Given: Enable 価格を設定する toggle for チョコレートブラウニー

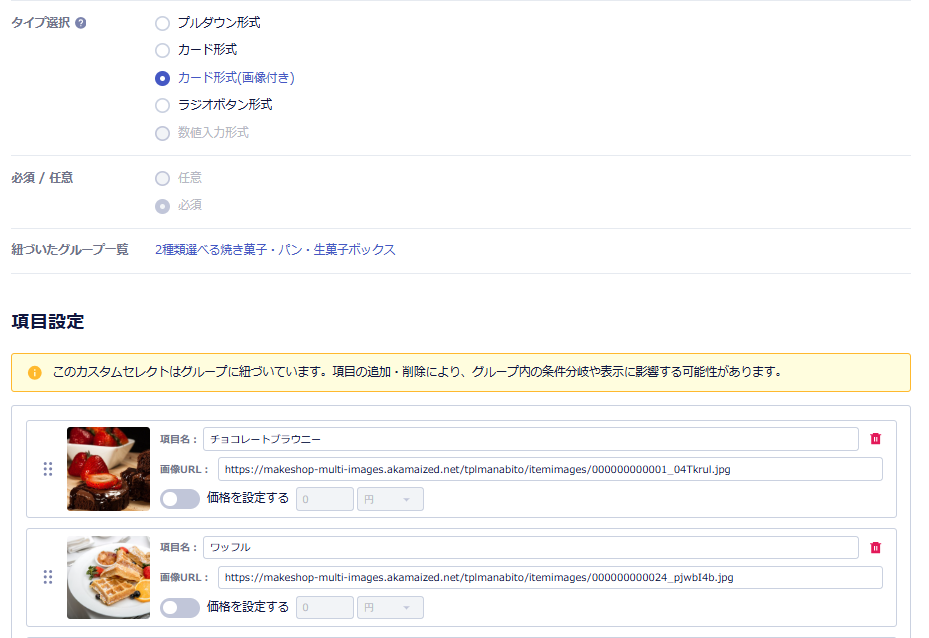Looking at the screenshot, I should point(180,499).
